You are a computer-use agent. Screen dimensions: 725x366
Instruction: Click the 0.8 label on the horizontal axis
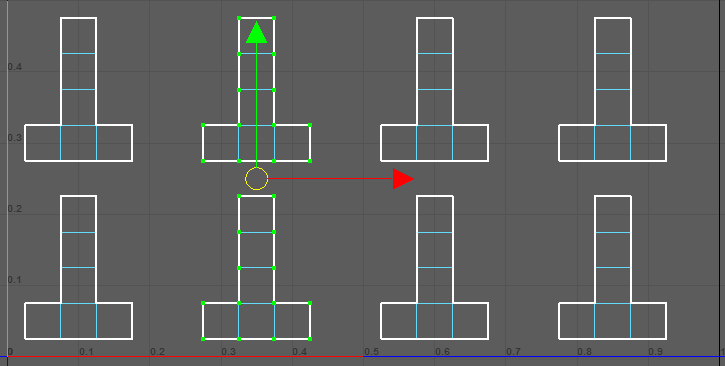[x=584, y=352]
